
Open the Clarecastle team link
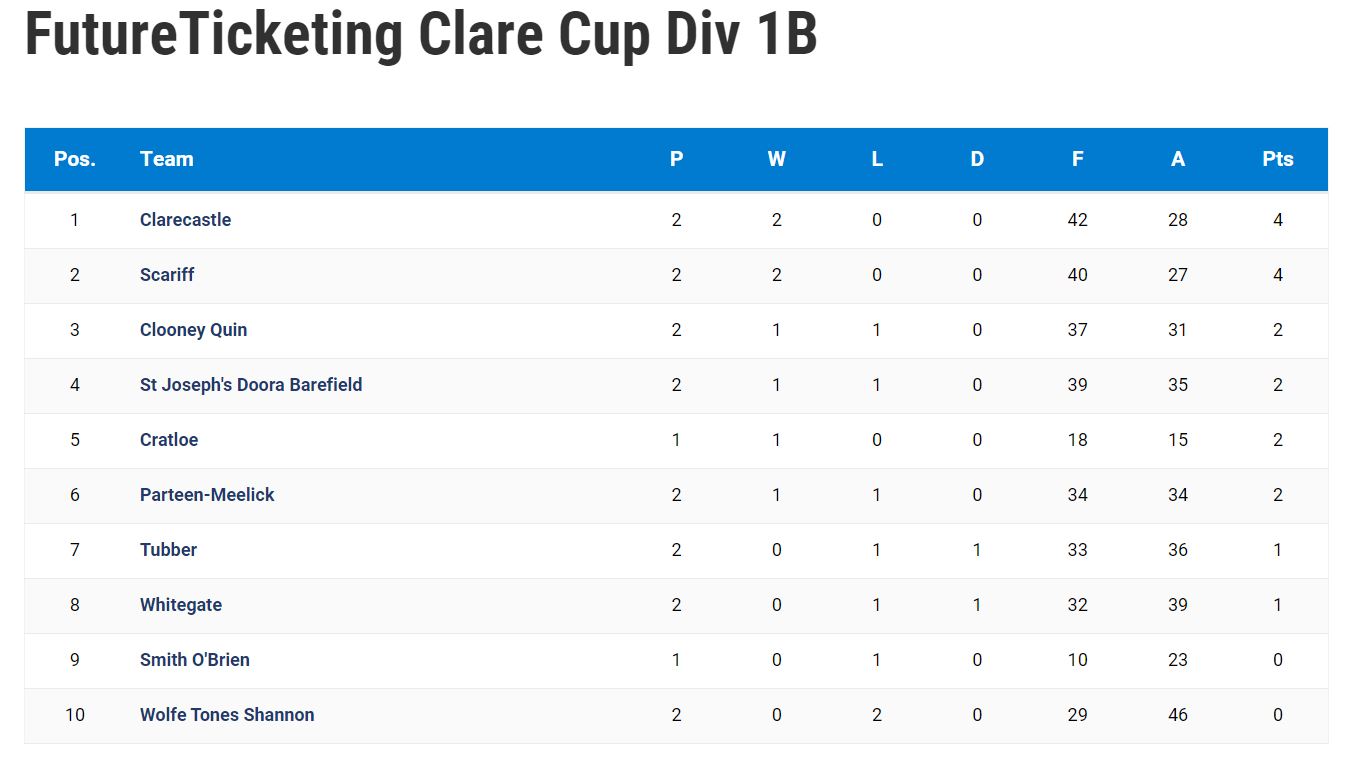[185, 220]
